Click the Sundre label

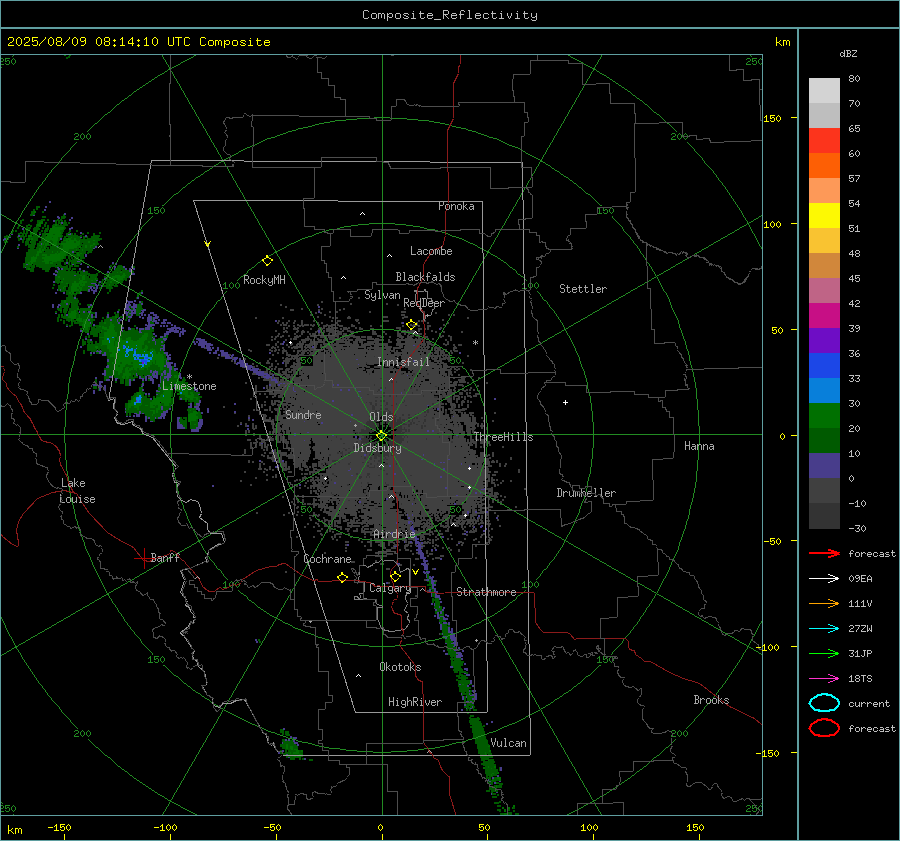coord(303,414)
